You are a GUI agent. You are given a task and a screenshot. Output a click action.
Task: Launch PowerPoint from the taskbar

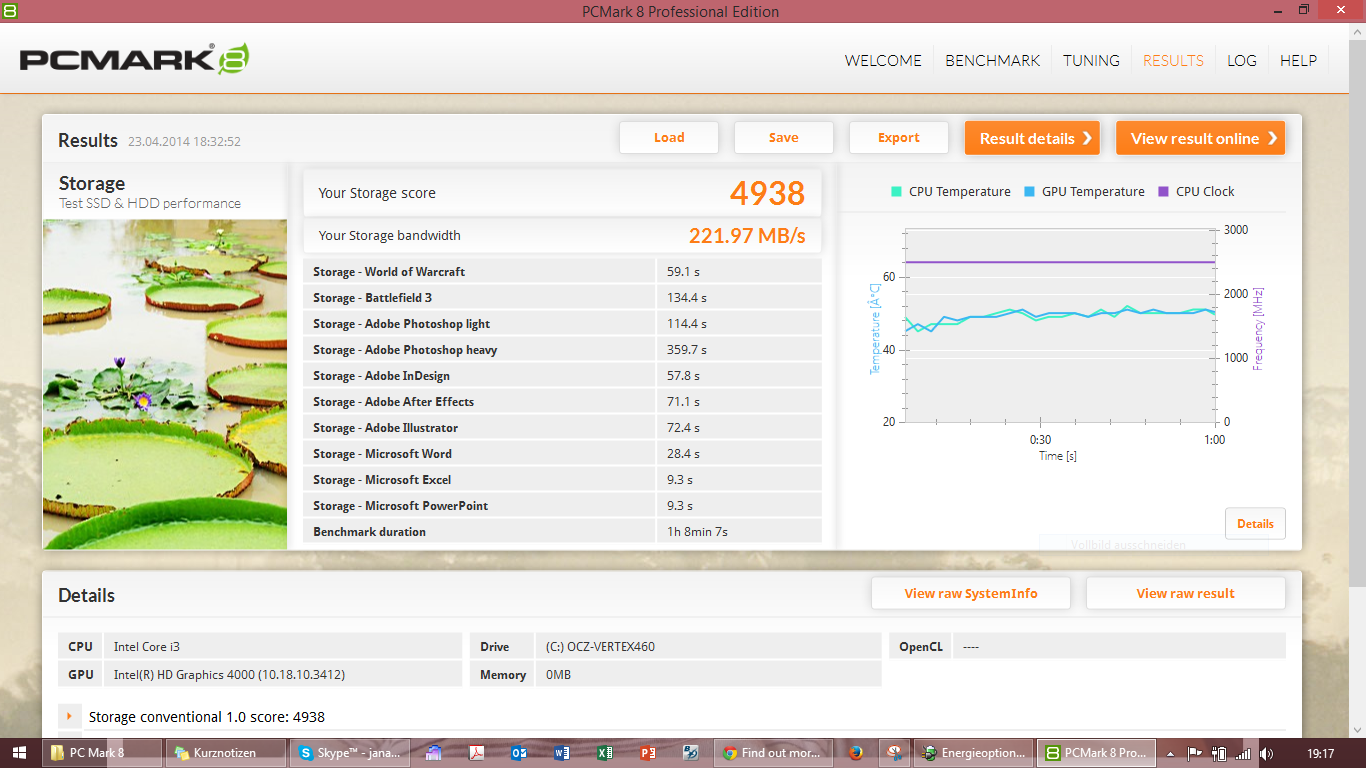(647, 753)
